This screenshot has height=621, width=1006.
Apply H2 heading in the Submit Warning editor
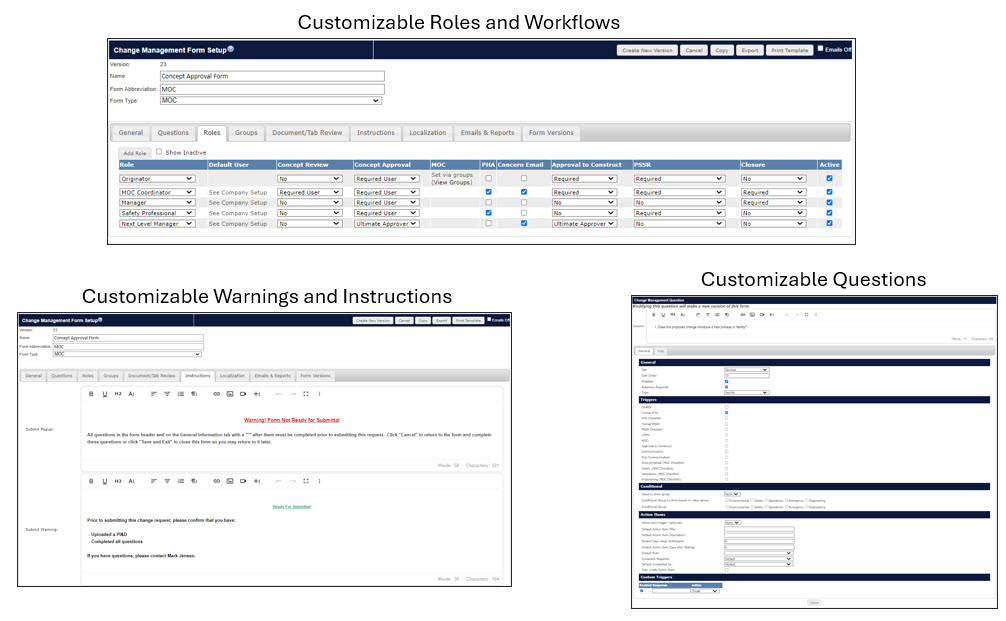click(x=118, y=481)
